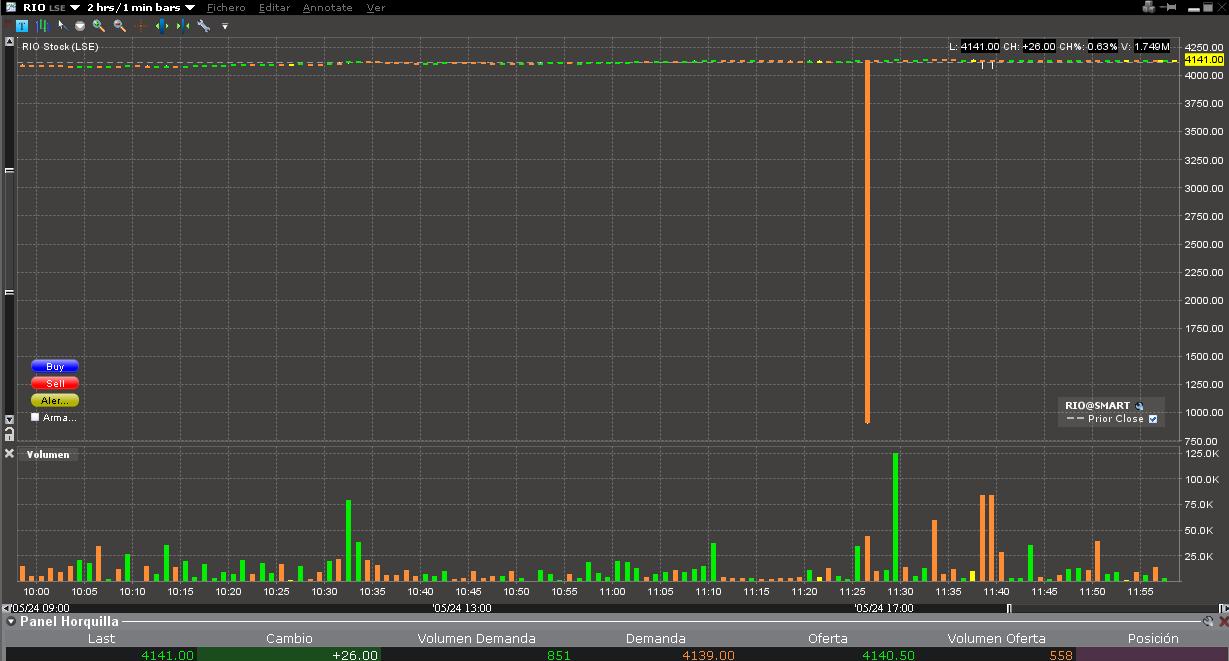This screenshot has height=661, width=1229.
Task: Click the yellow Alert button
Action: click(55, 400)
